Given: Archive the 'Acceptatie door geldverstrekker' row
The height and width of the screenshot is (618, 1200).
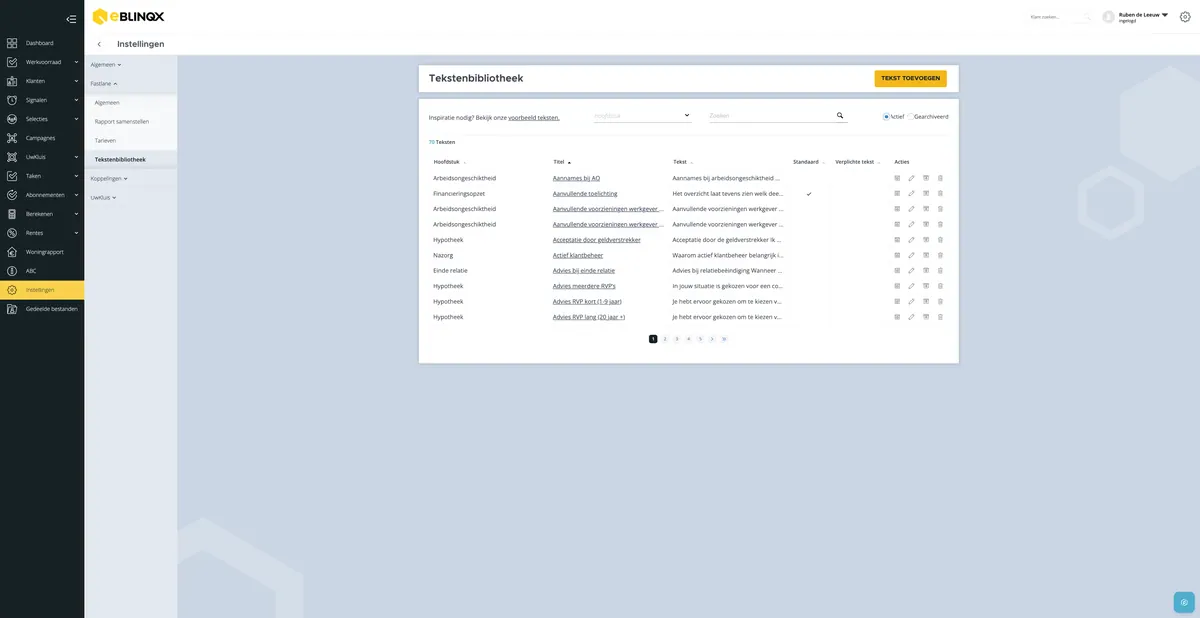Looking at the screenshot, I should (x=926, y=240).
